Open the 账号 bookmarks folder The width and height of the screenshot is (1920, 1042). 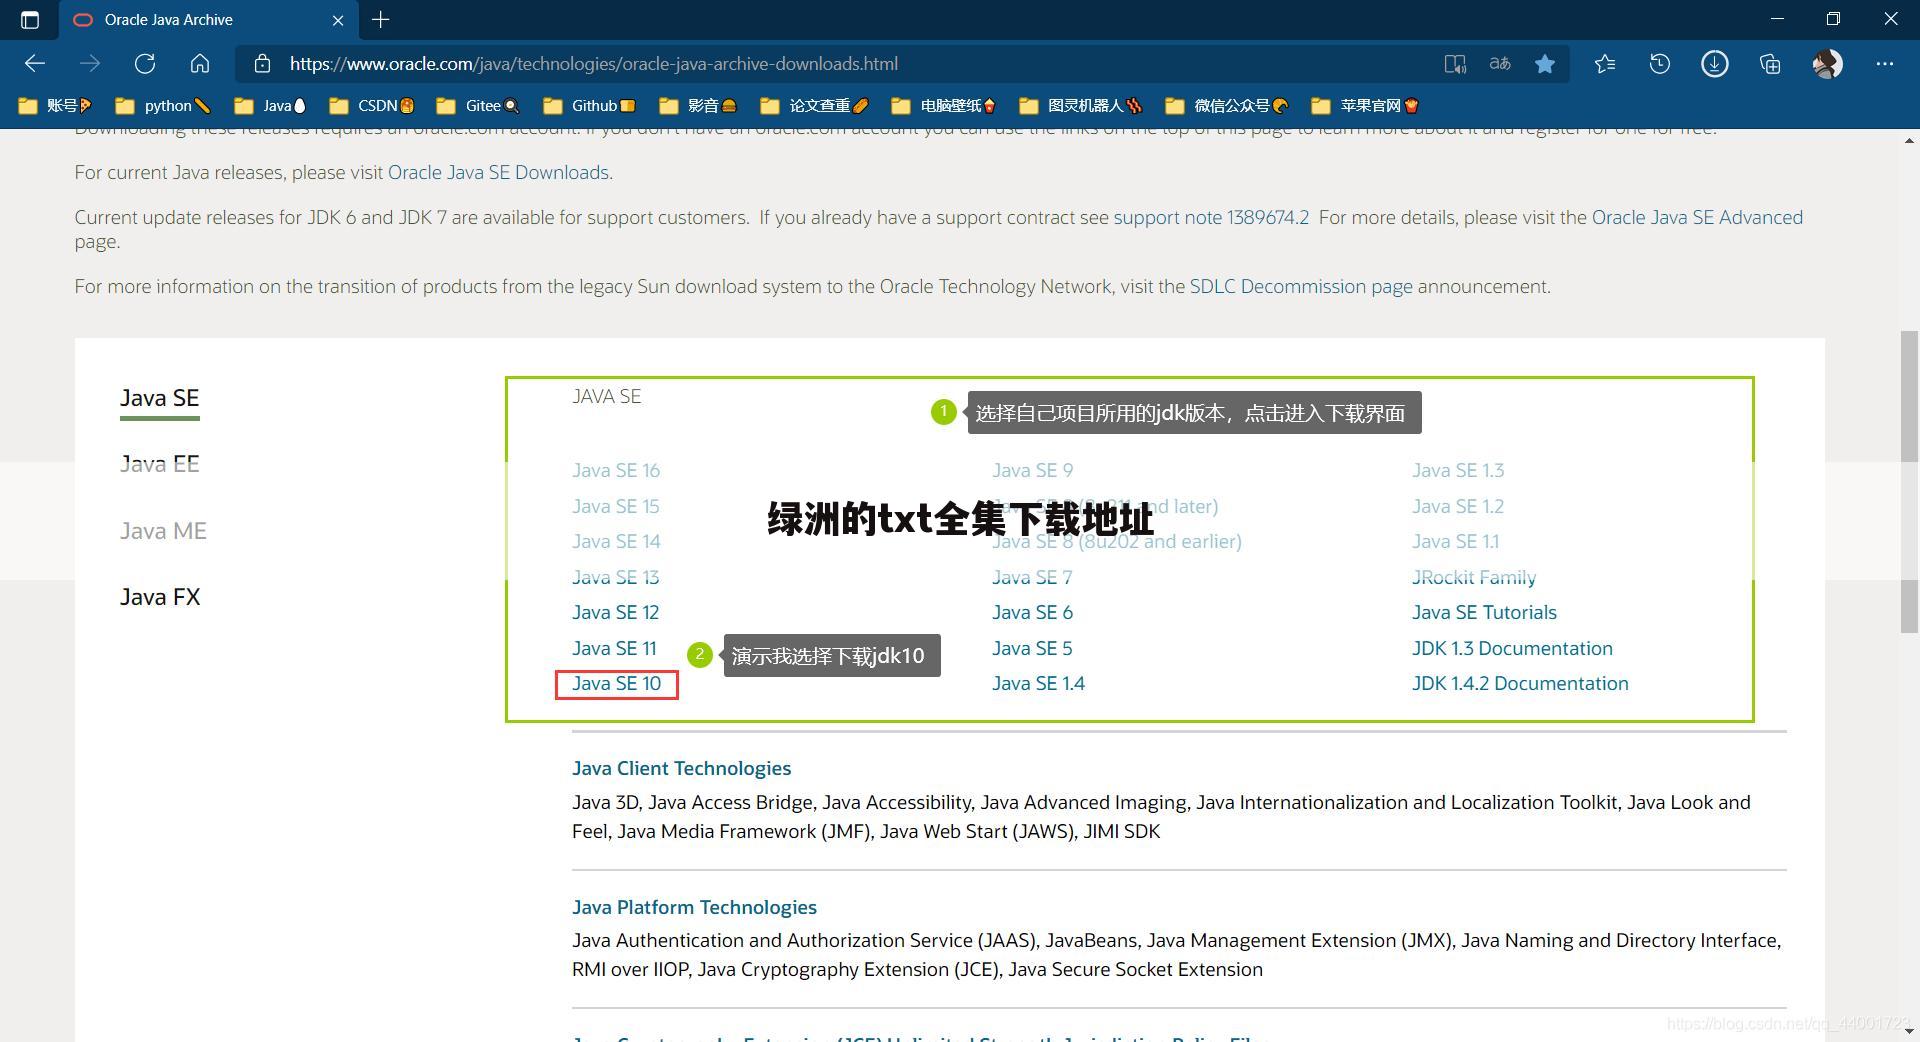55,106
